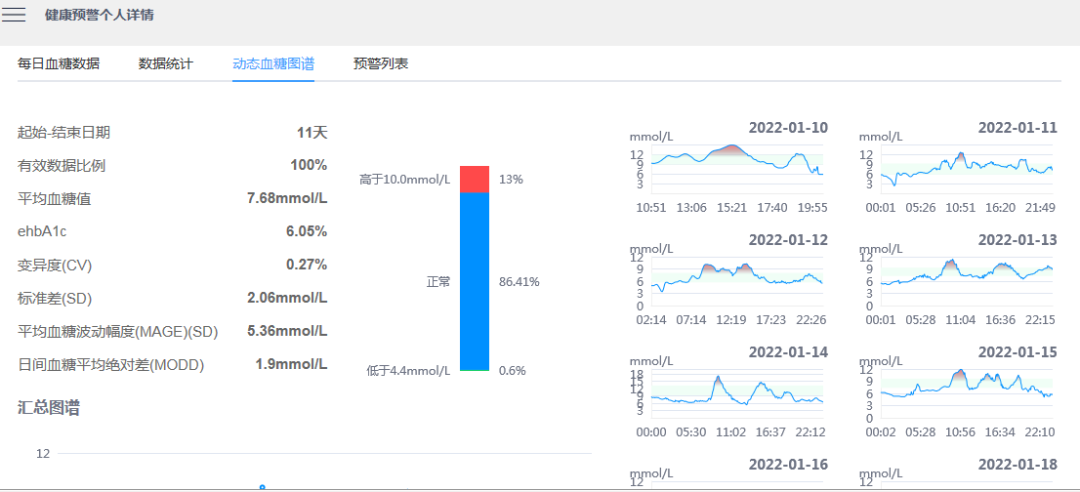Click the 0.6% low percentage label
The image size is (1080, 492).
tap(512, 371)
